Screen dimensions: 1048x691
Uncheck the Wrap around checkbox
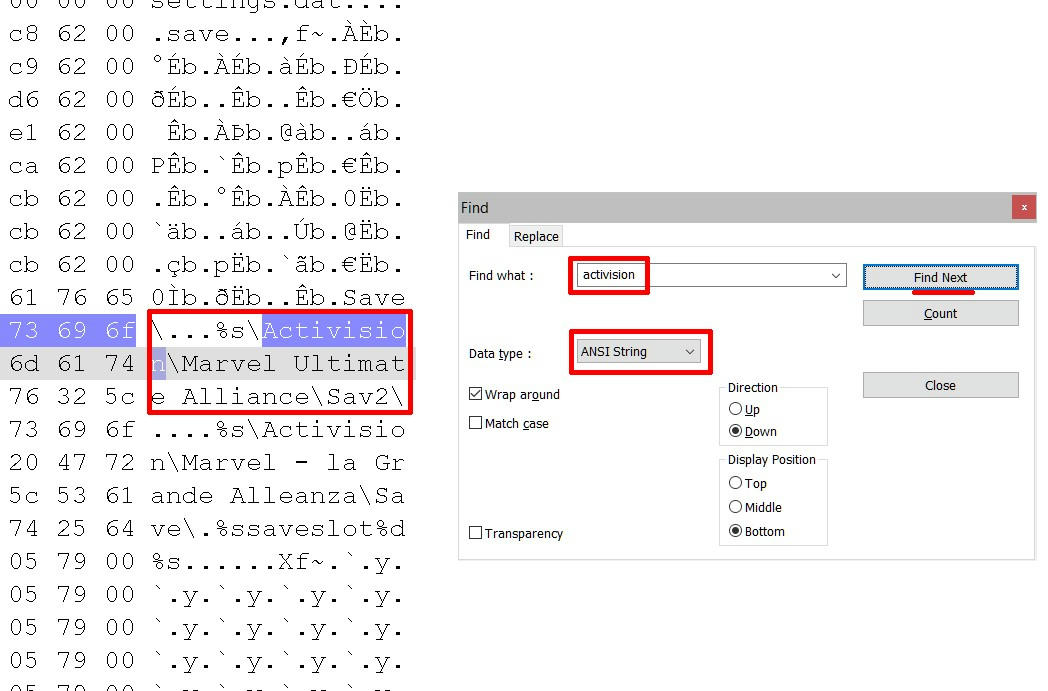click(475, 394)
